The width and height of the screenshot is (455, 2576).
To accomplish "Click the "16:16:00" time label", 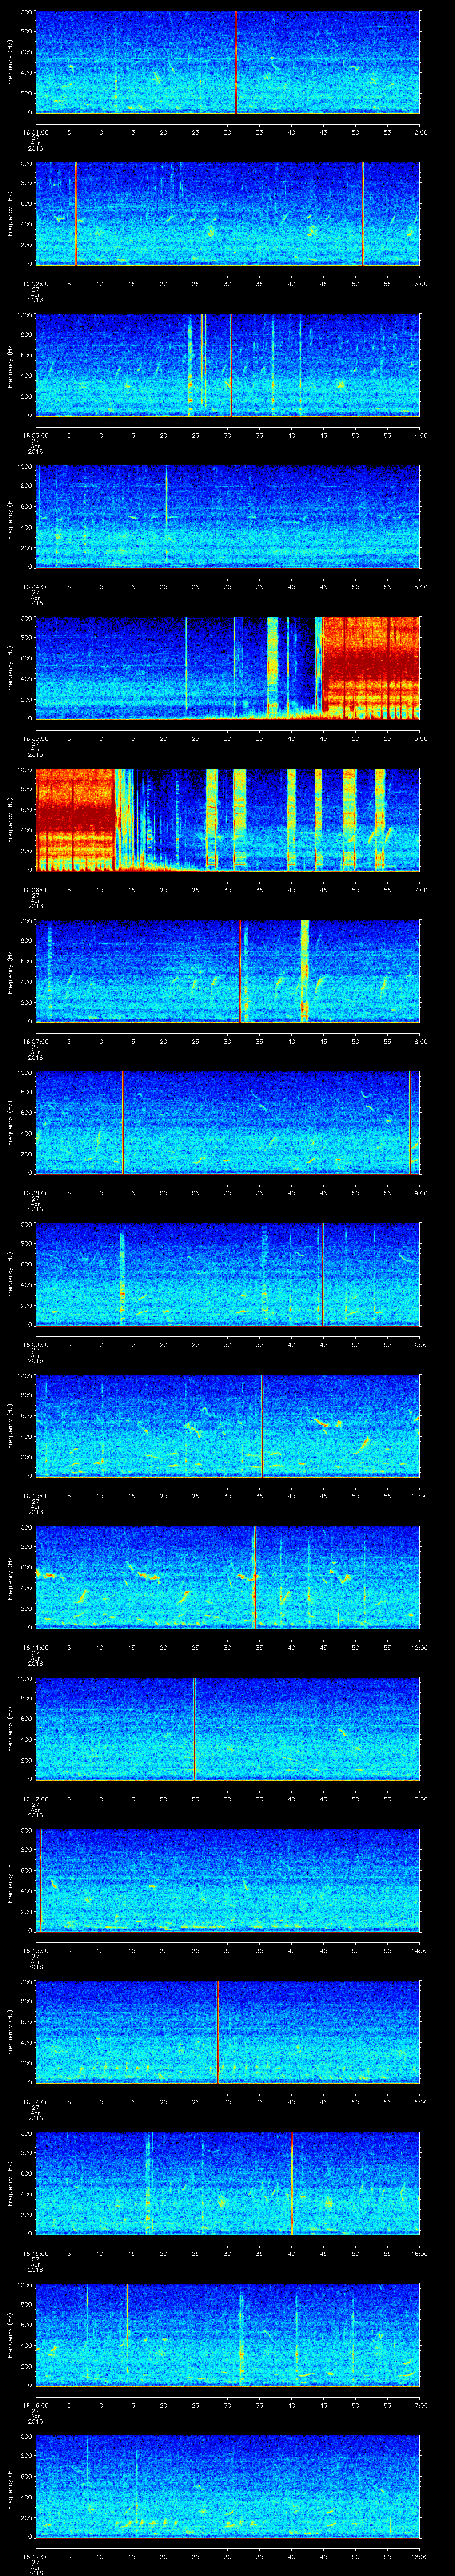I will [35, 2405].
